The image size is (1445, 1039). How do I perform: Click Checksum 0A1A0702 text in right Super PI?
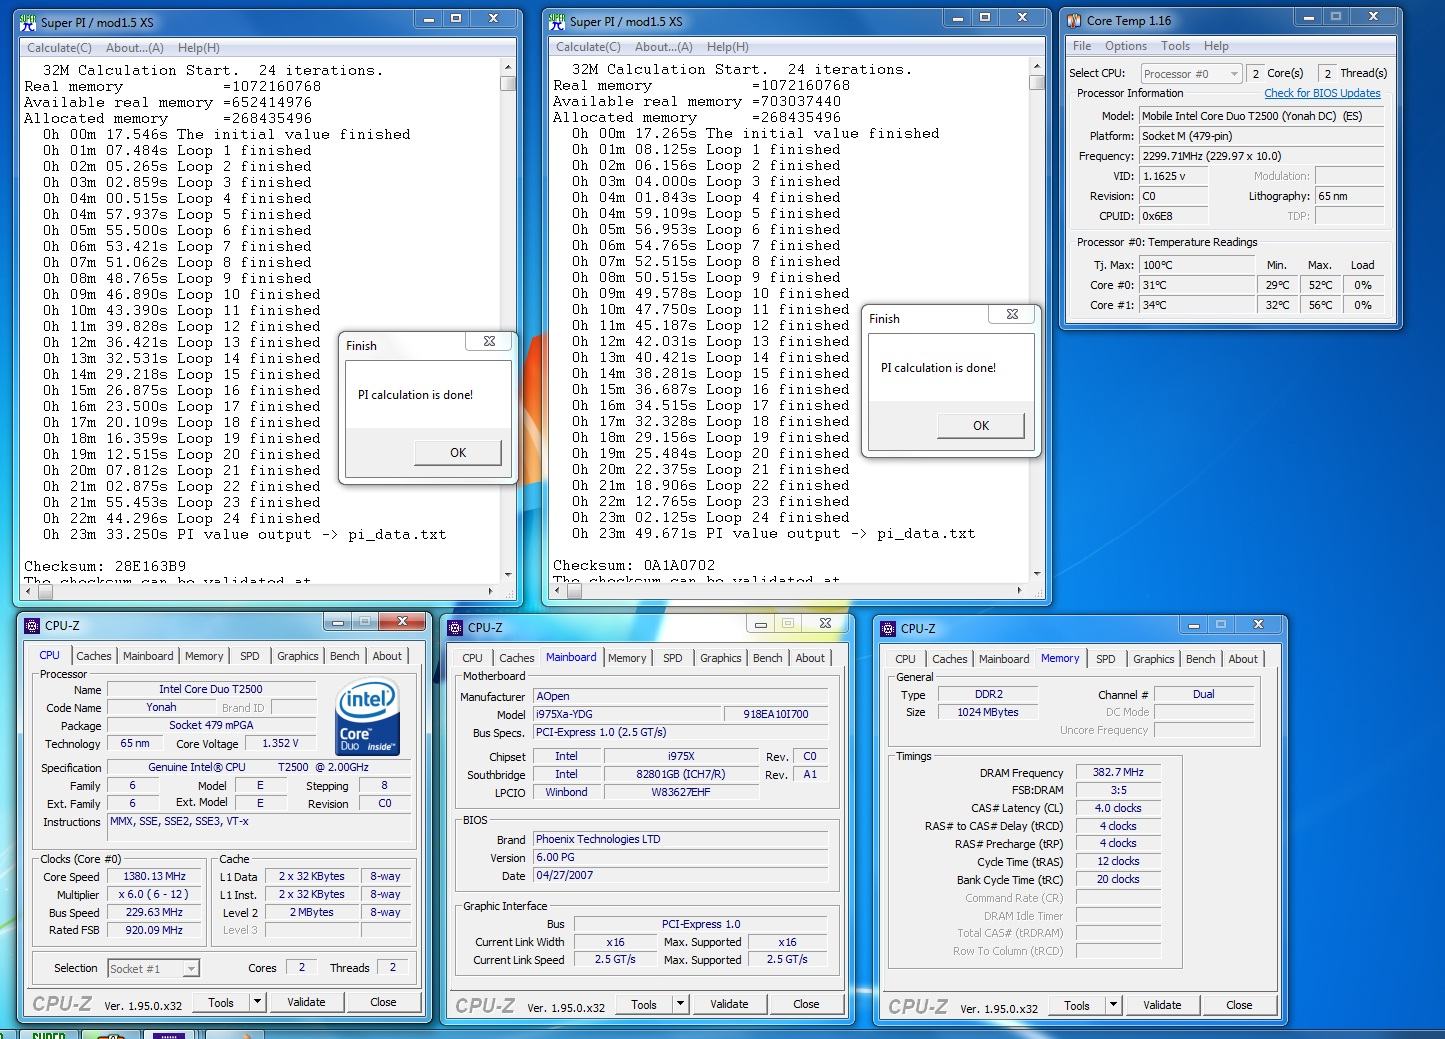coord(634,565)
